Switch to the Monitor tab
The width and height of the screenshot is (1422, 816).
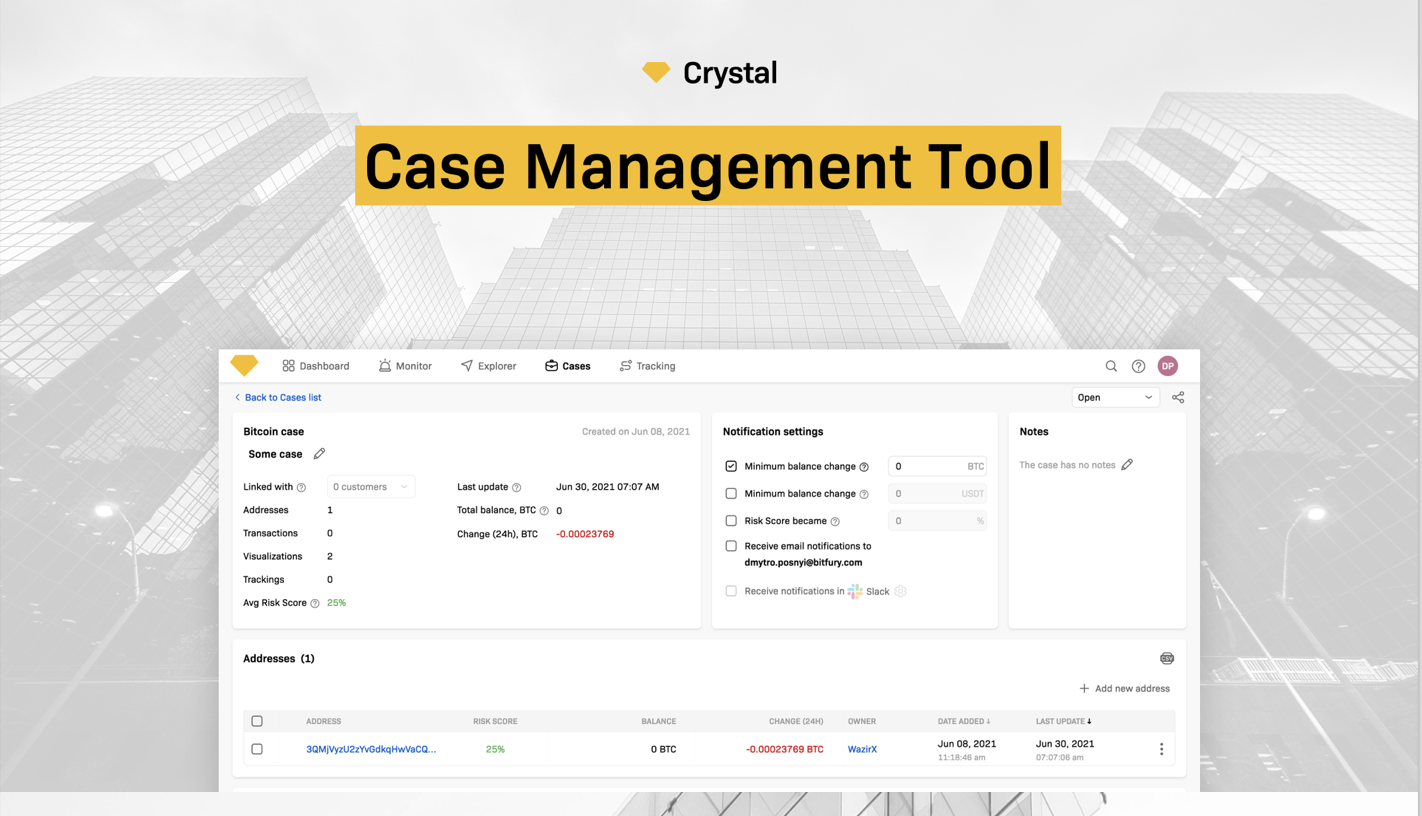[x=405, y=365]
